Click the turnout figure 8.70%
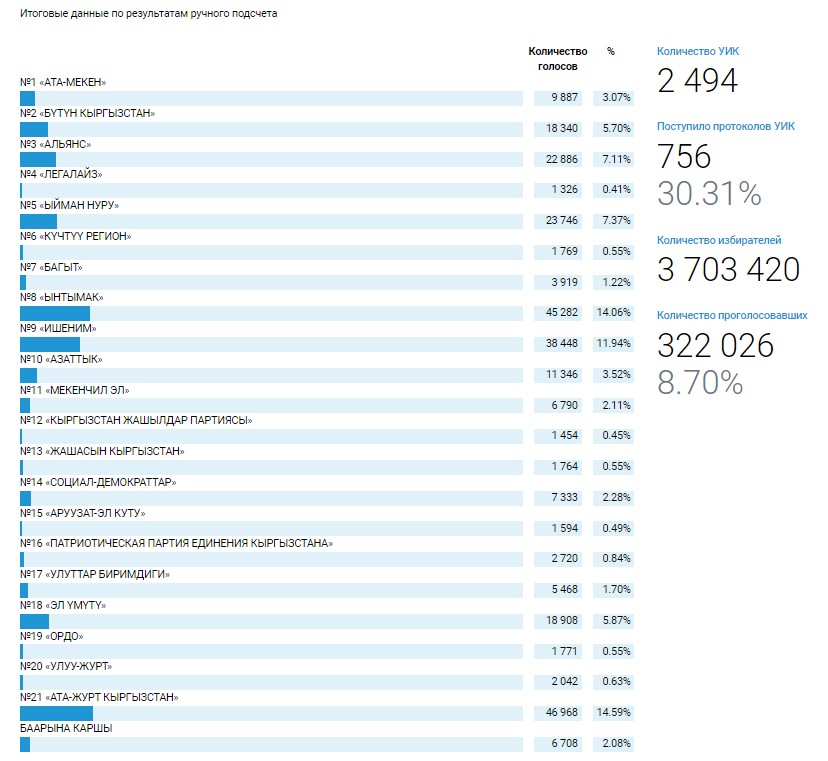This screenshot has height=761, width=828. [x=699, y=382]
